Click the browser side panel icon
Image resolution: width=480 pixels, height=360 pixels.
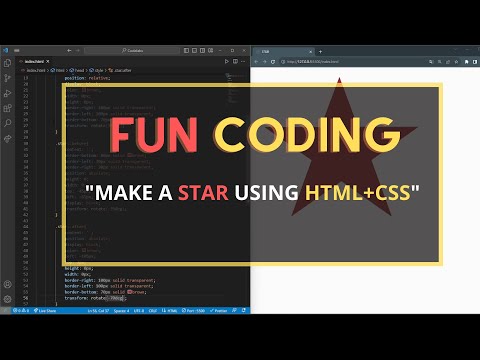(475, 62)
